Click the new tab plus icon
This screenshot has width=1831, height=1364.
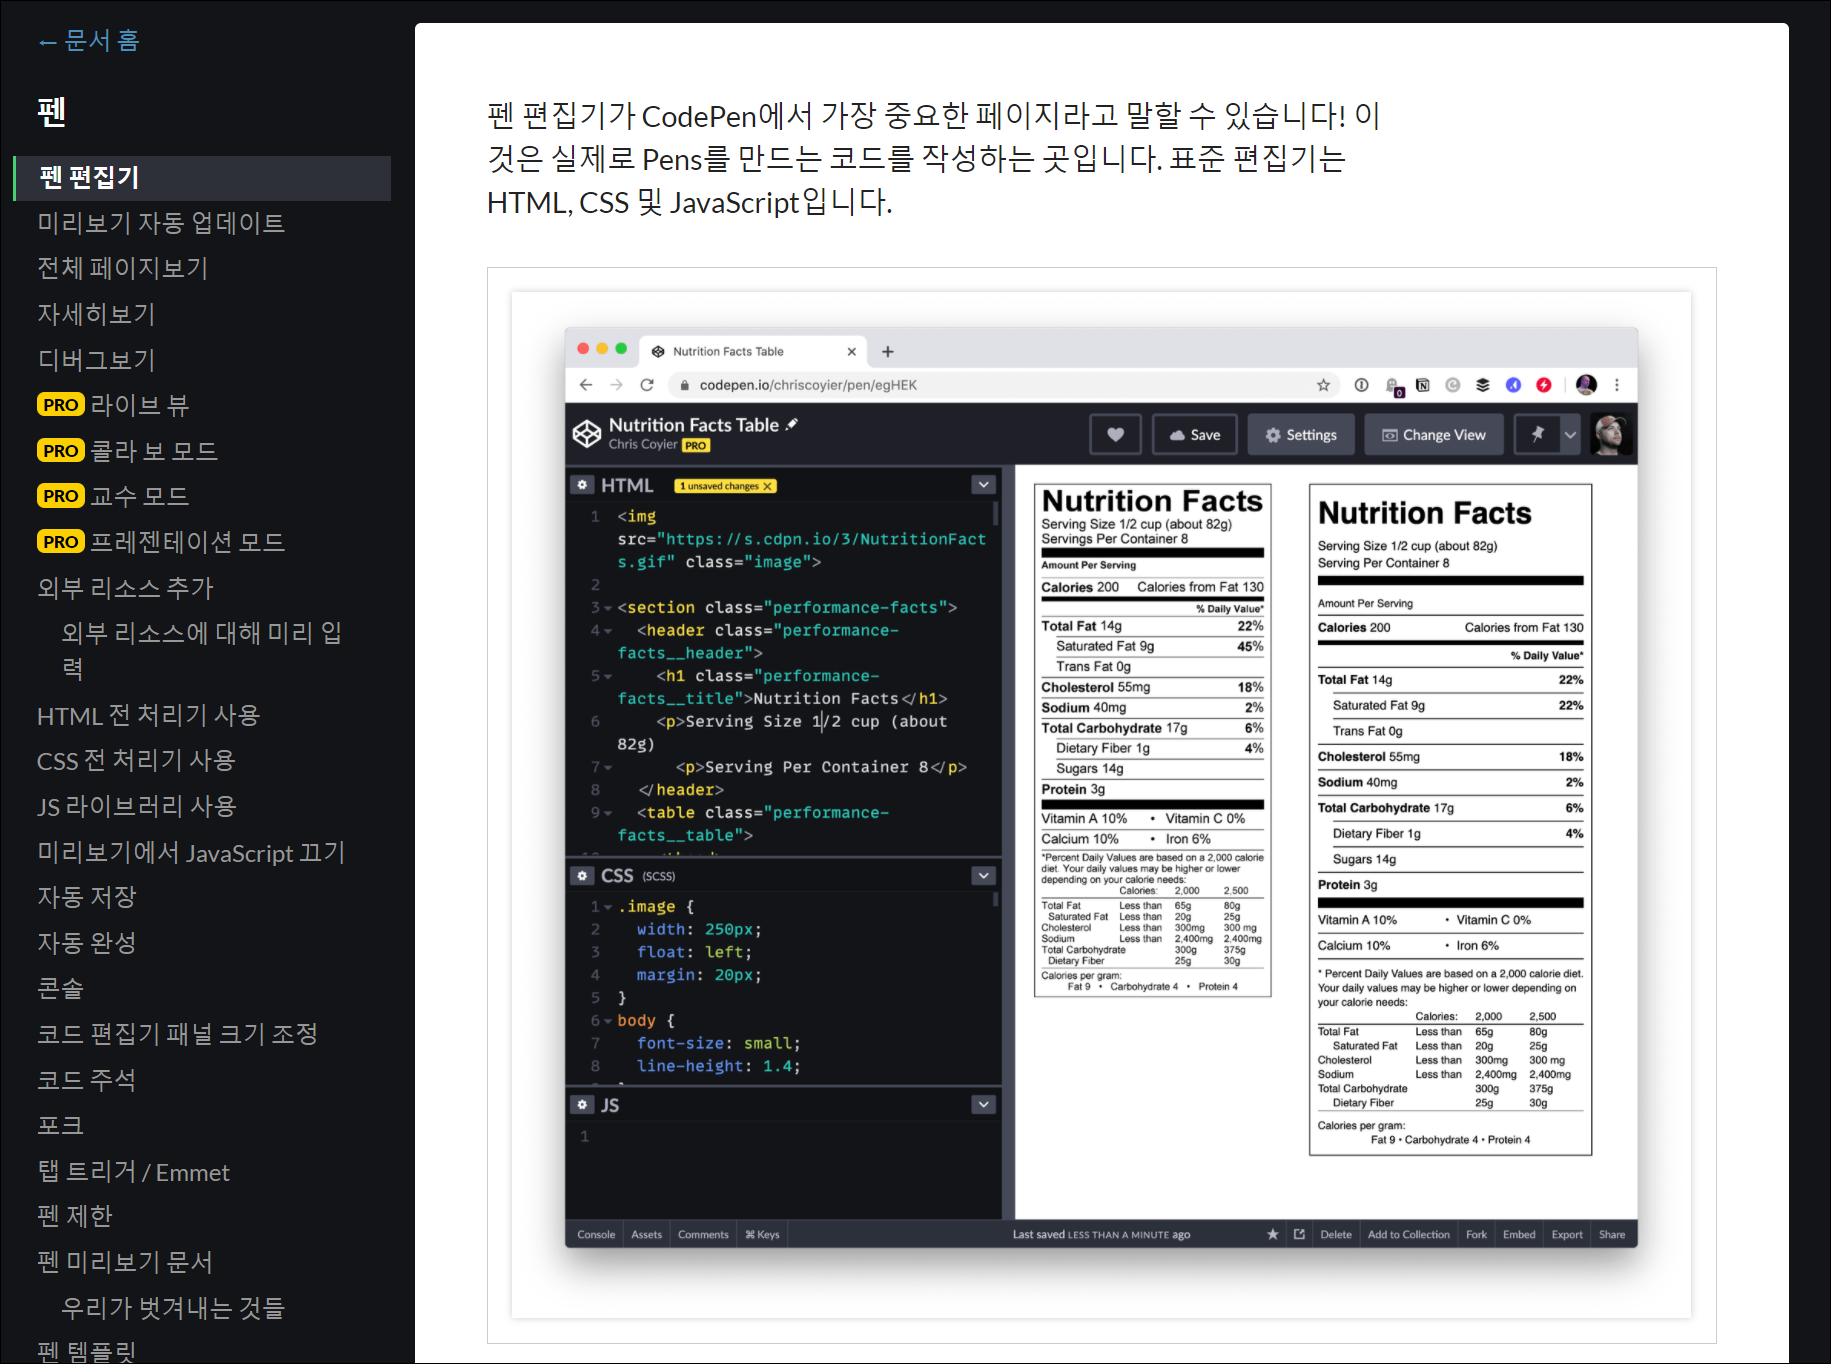888,352
